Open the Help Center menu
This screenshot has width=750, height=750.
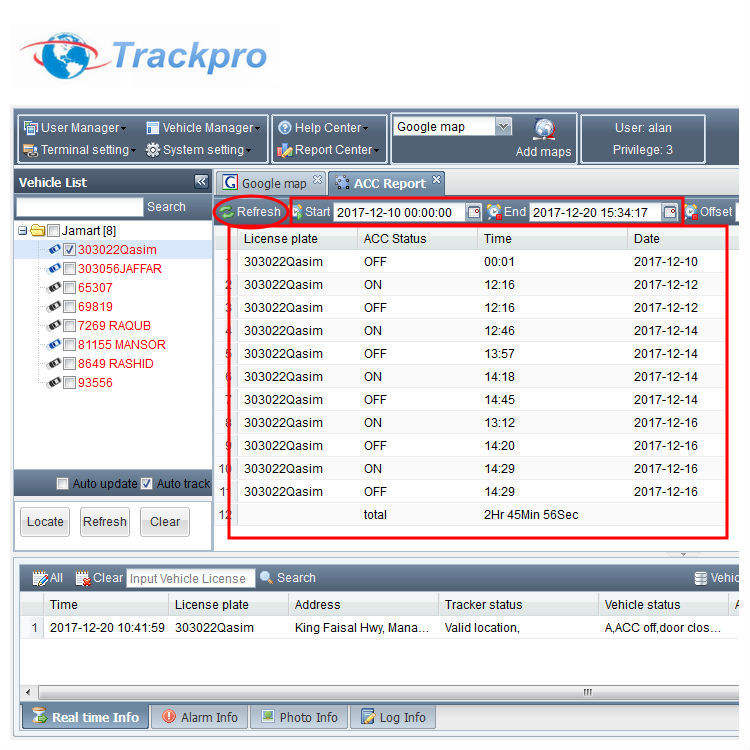[x=323, y=128]
